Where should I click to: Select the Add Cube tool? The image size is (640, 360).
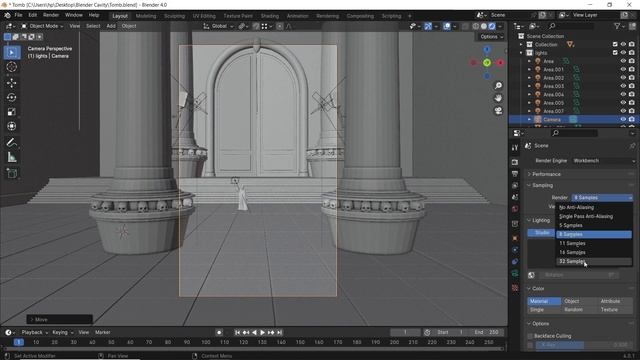click(x=11, y=173)
